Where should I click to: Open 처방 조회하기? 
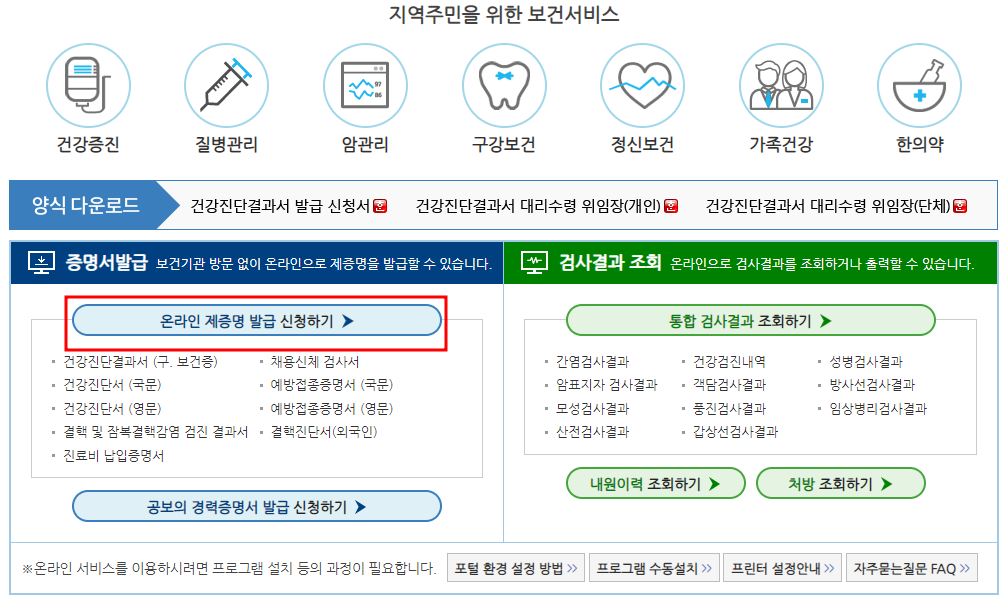841,483
